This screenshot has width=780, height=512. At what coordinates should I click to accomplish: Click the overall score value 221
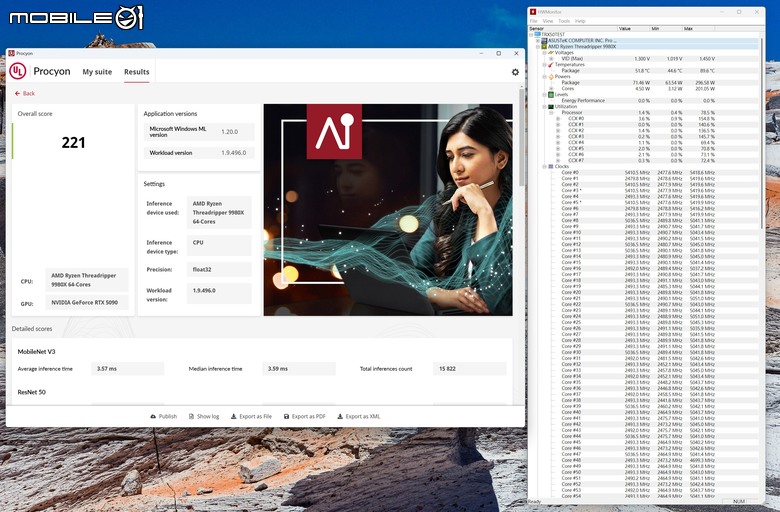click(x=74, y=143)
